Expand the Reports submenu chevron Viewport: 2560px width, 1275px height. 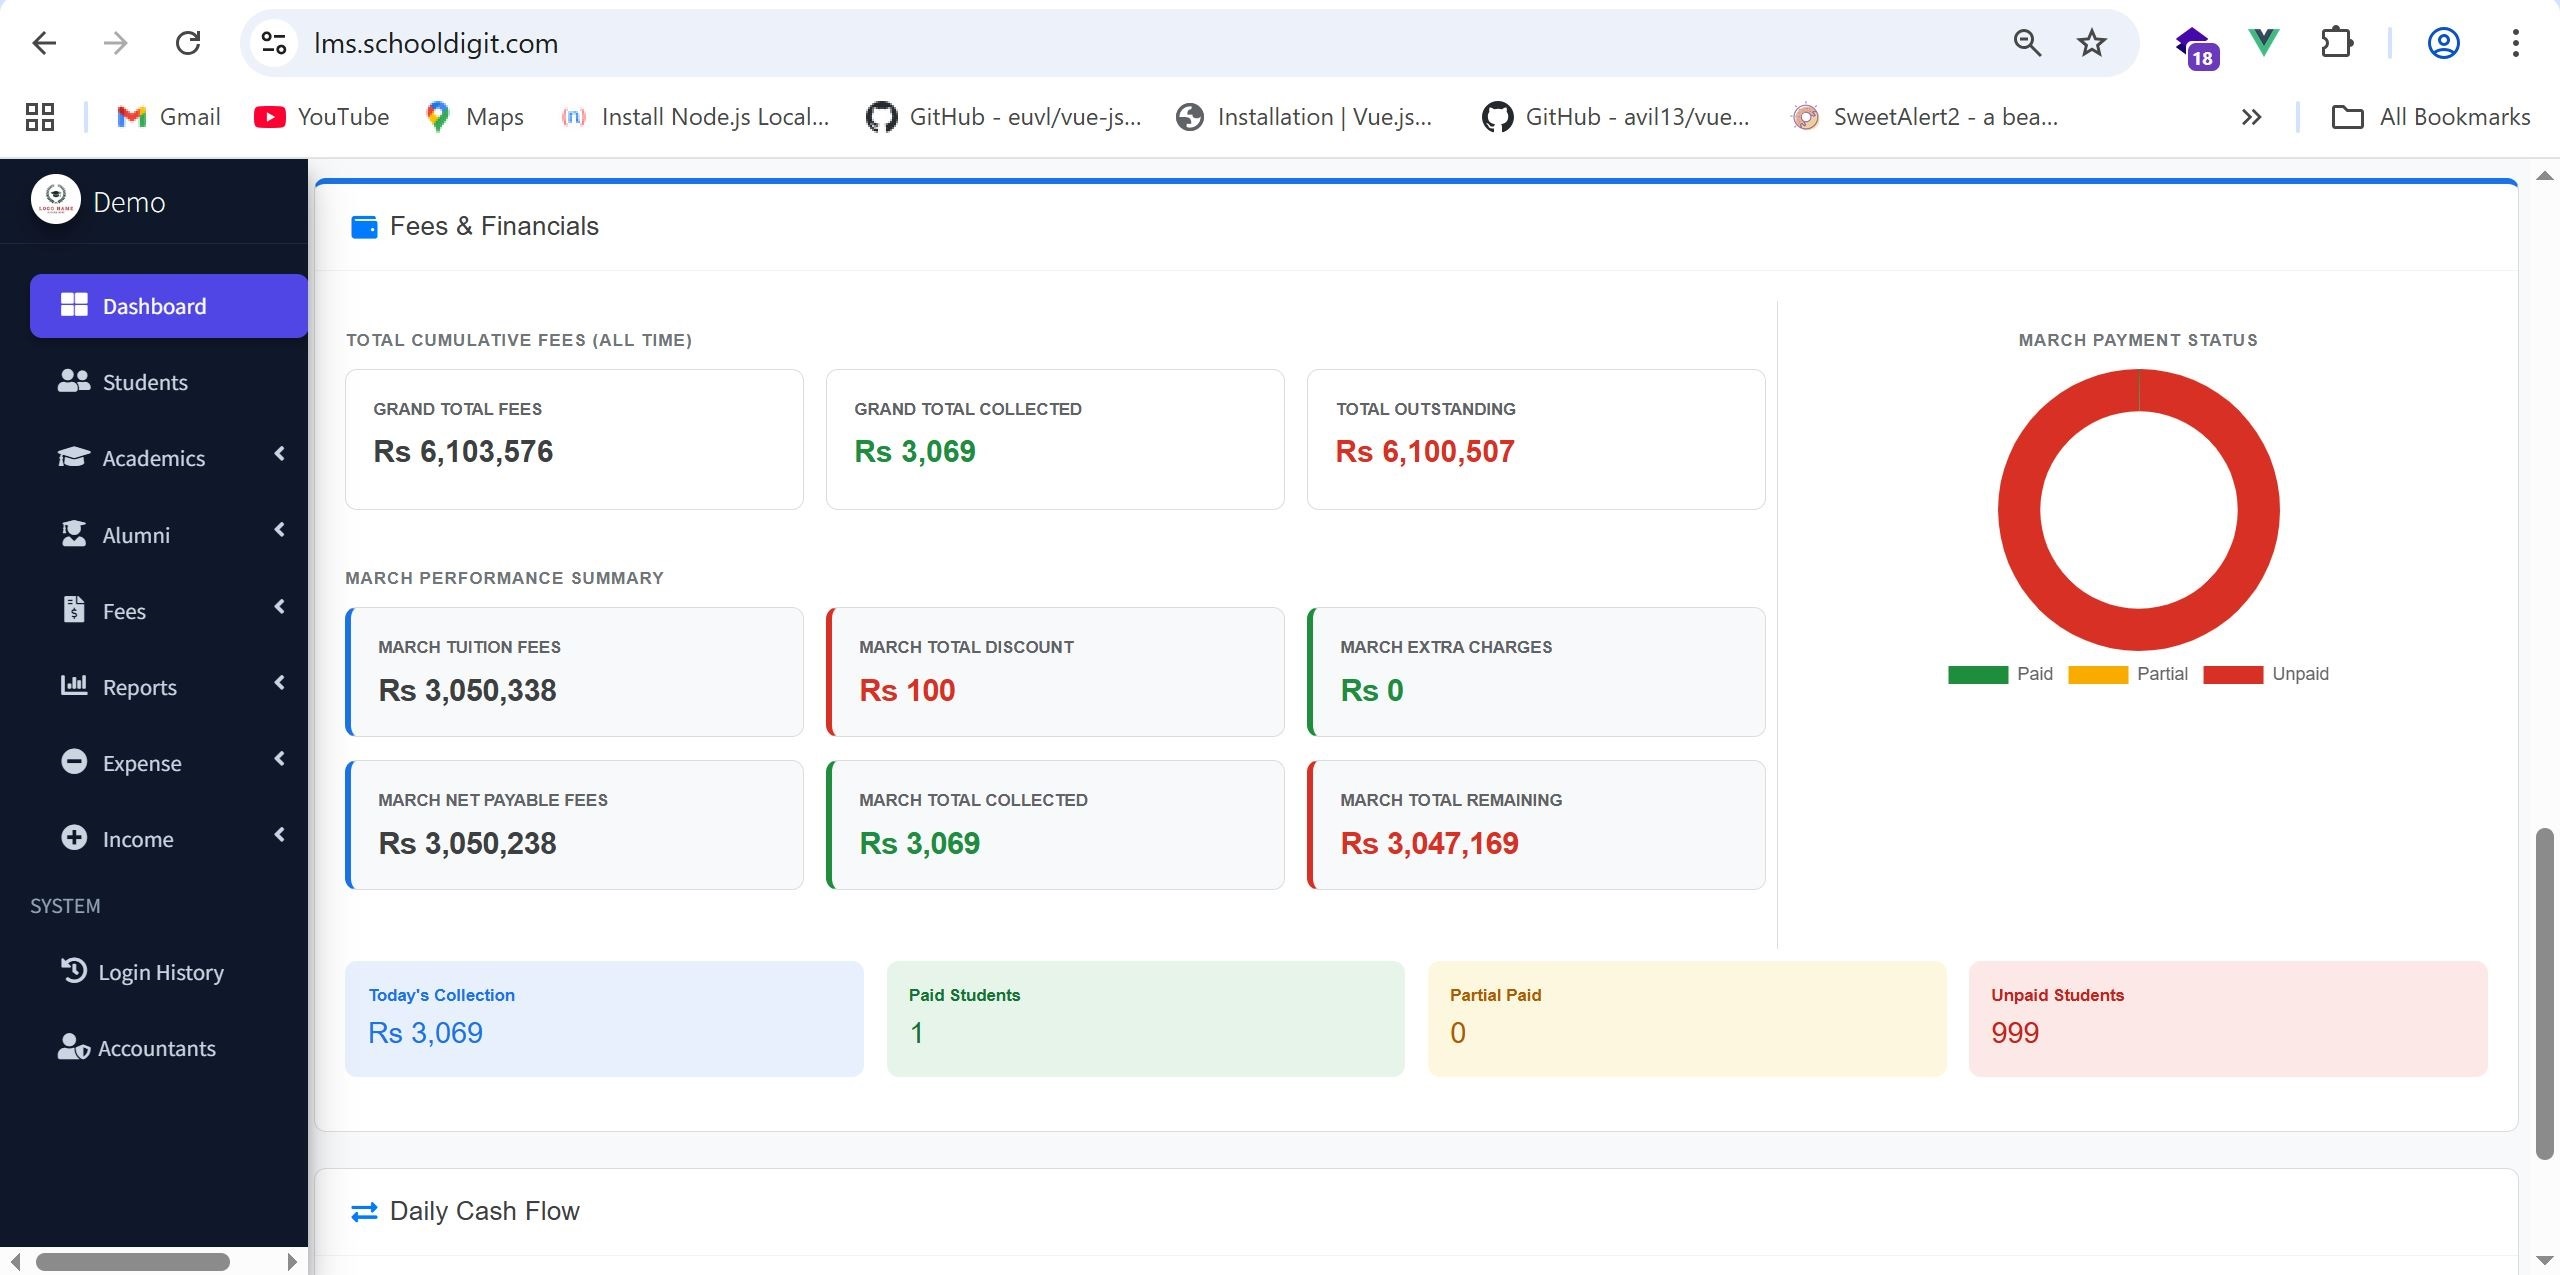280,683
